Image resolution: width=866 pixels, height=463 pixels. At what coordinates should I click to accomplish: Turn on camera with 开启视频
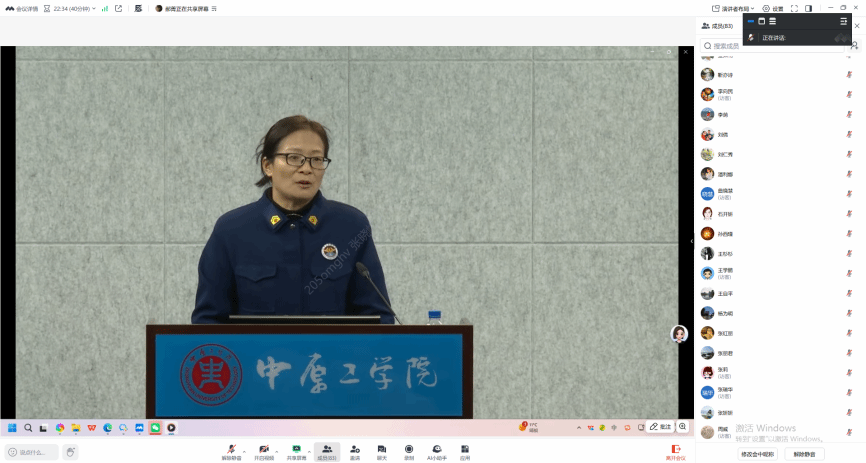click(x=264, y=451)
